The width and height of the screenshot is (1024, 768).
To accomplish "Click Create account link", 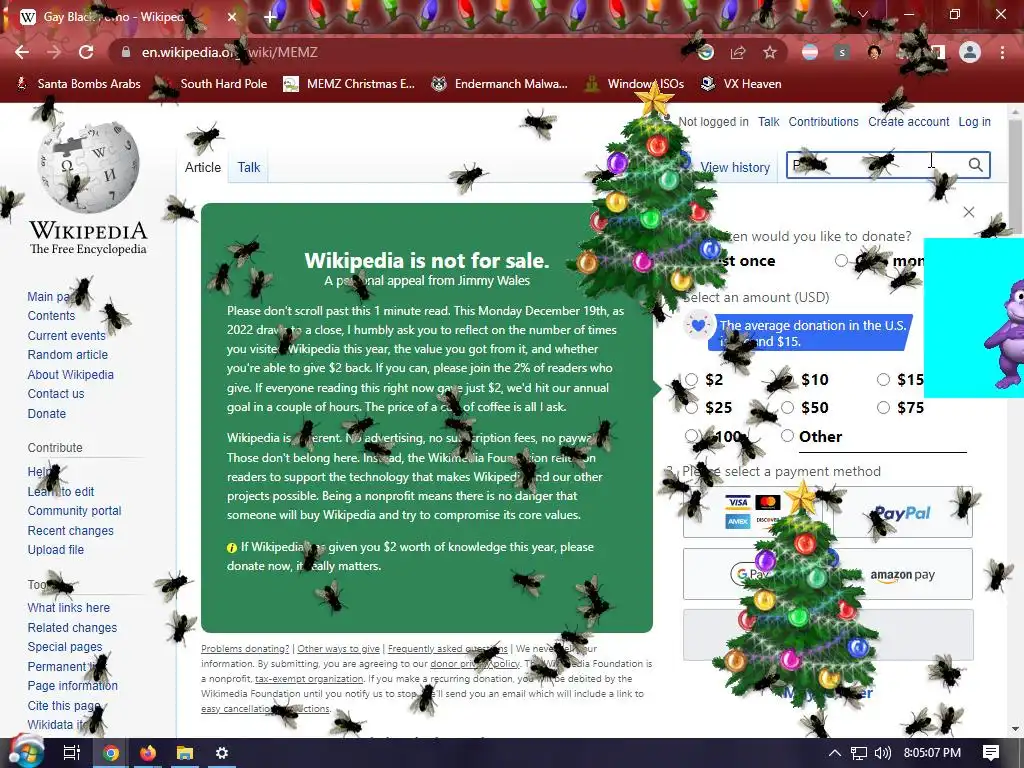I will tap(908, 121).
